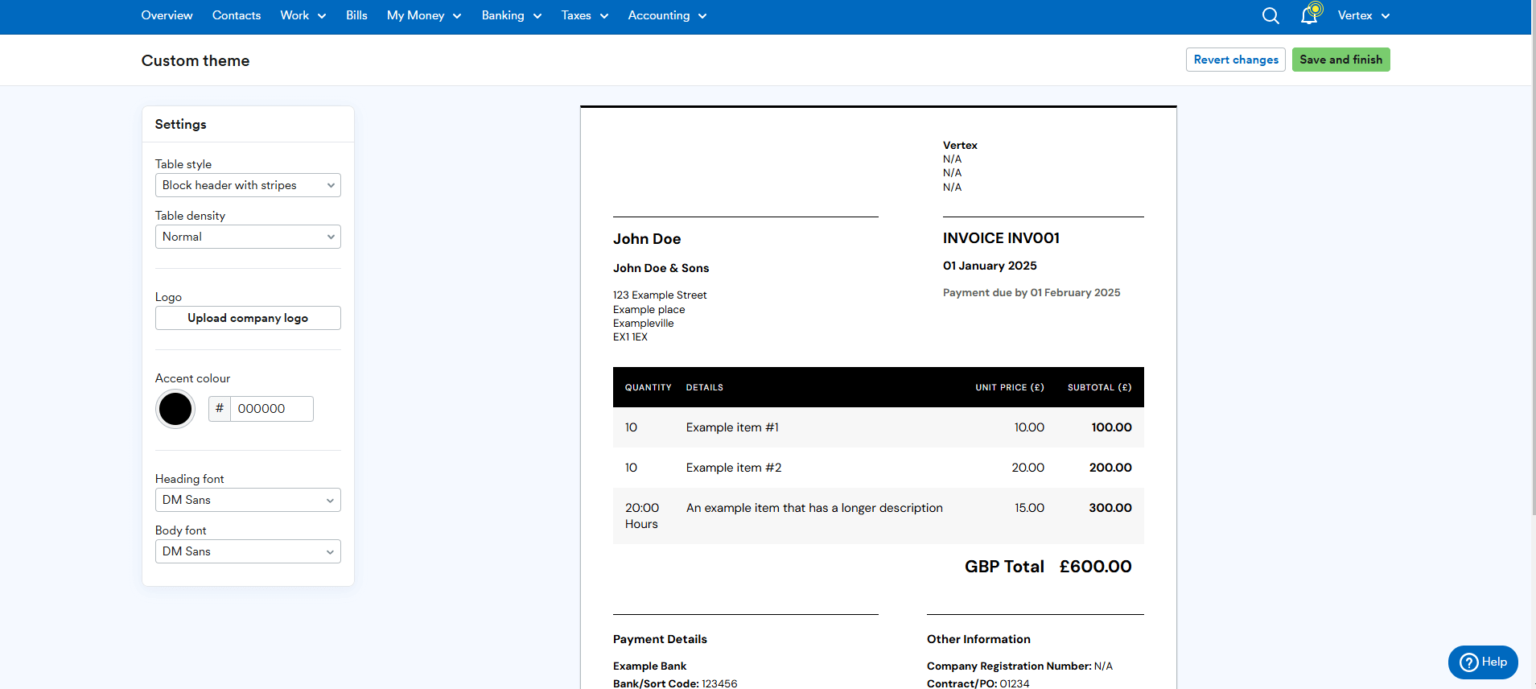Open the Banking menu
This screenshot has width=1536, height=689.
[511, 15]
